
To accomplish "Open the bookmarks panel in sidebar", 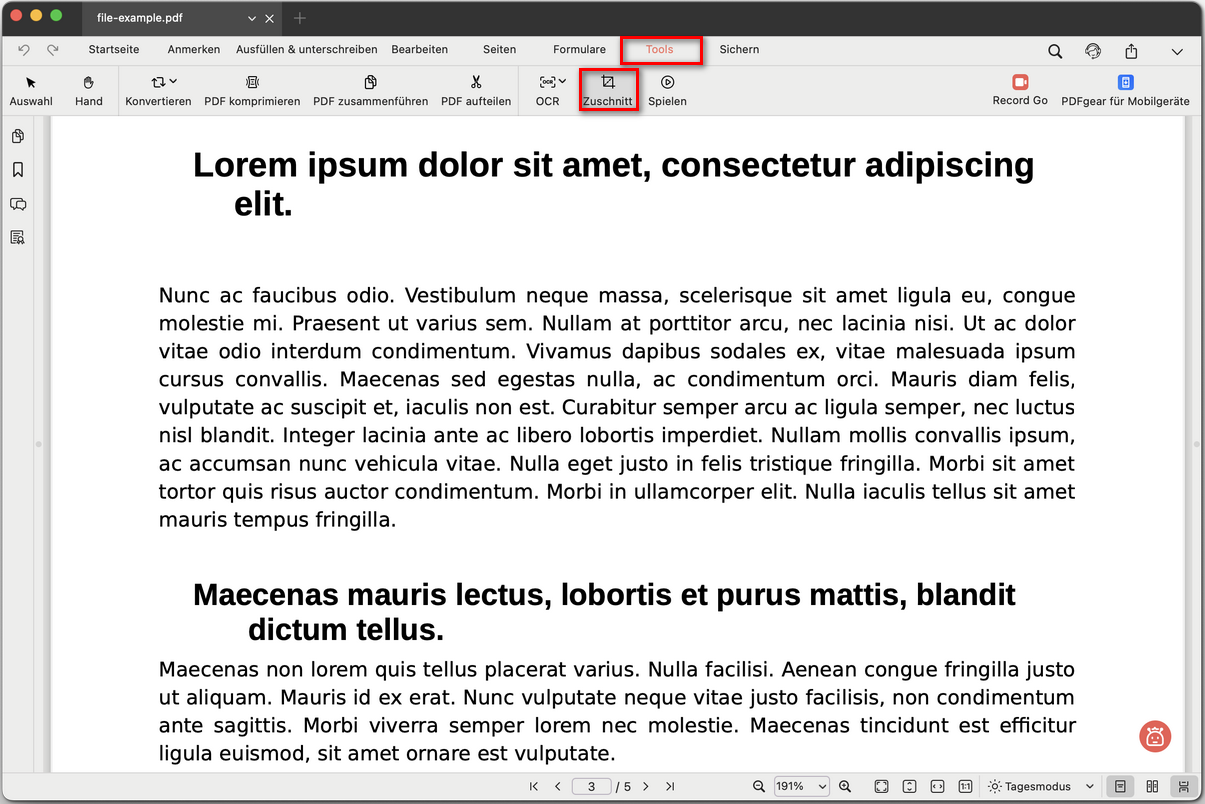I will tap(18, 170).
